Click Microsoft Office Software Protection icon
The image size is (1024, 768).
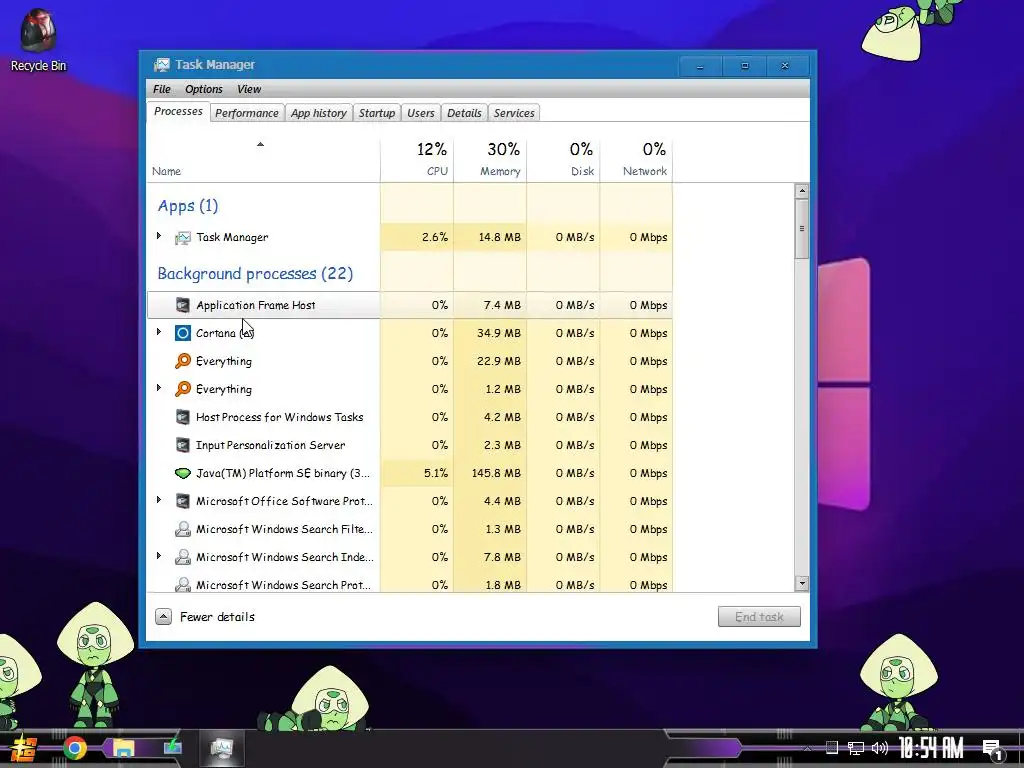tap(183, 501)
